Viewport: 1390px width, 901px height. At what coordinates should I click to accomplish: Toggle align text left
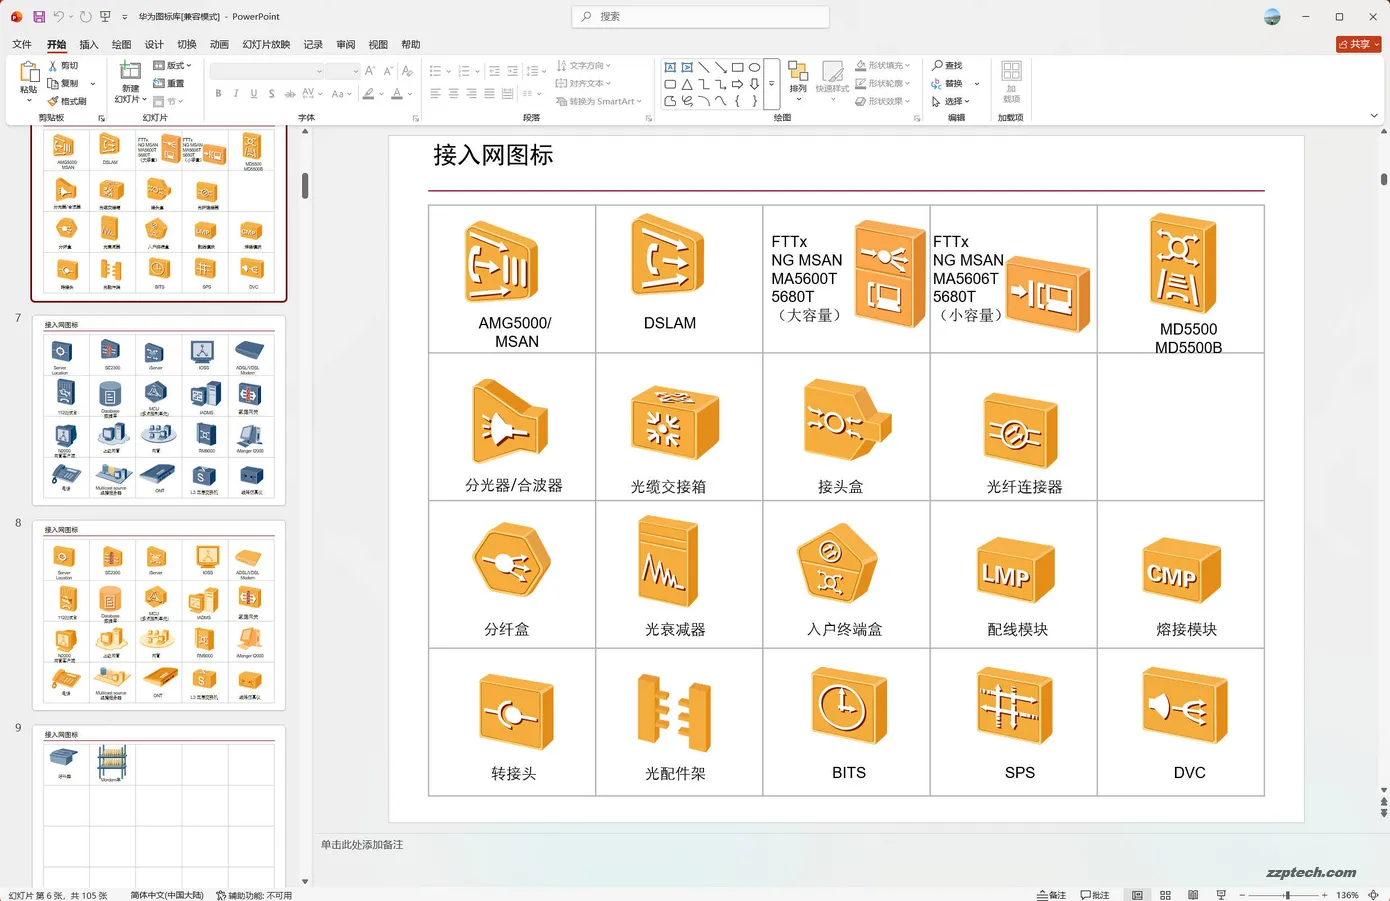pos(435,94)
